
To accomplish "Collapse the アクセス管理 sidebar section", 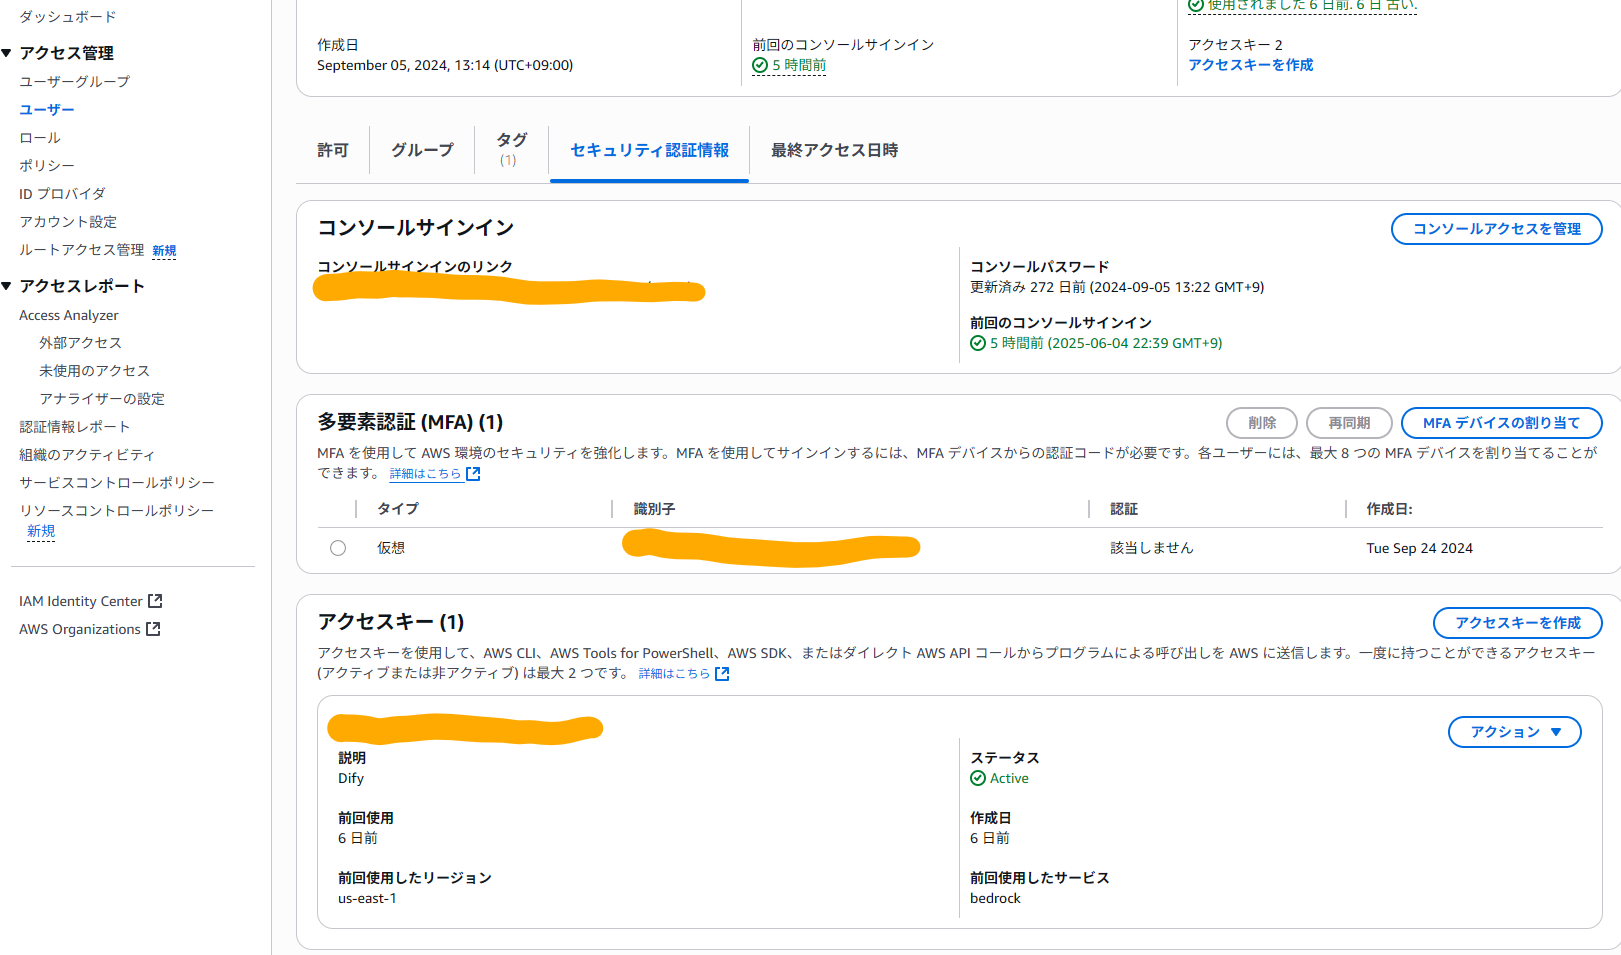I will [7, 53].
